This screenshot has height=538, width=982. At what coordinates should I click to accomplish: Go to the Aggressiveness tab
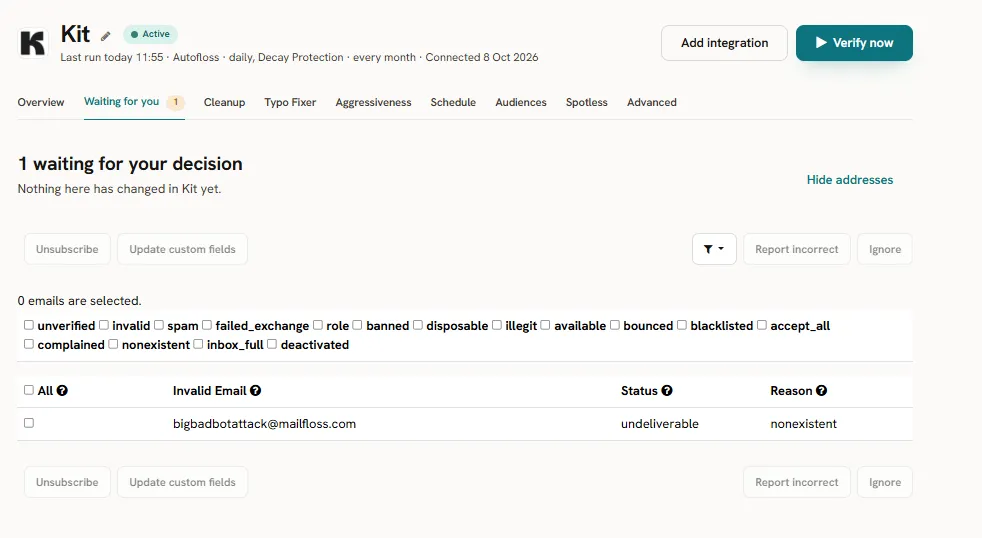(373, 102)
